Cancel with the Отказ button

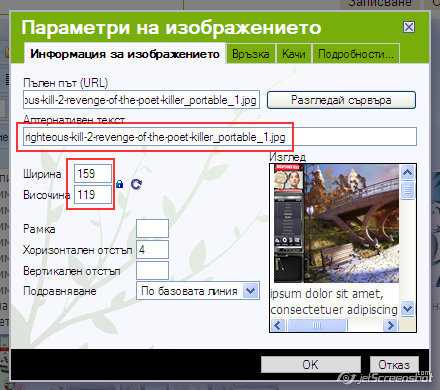[x=394, y=364]
